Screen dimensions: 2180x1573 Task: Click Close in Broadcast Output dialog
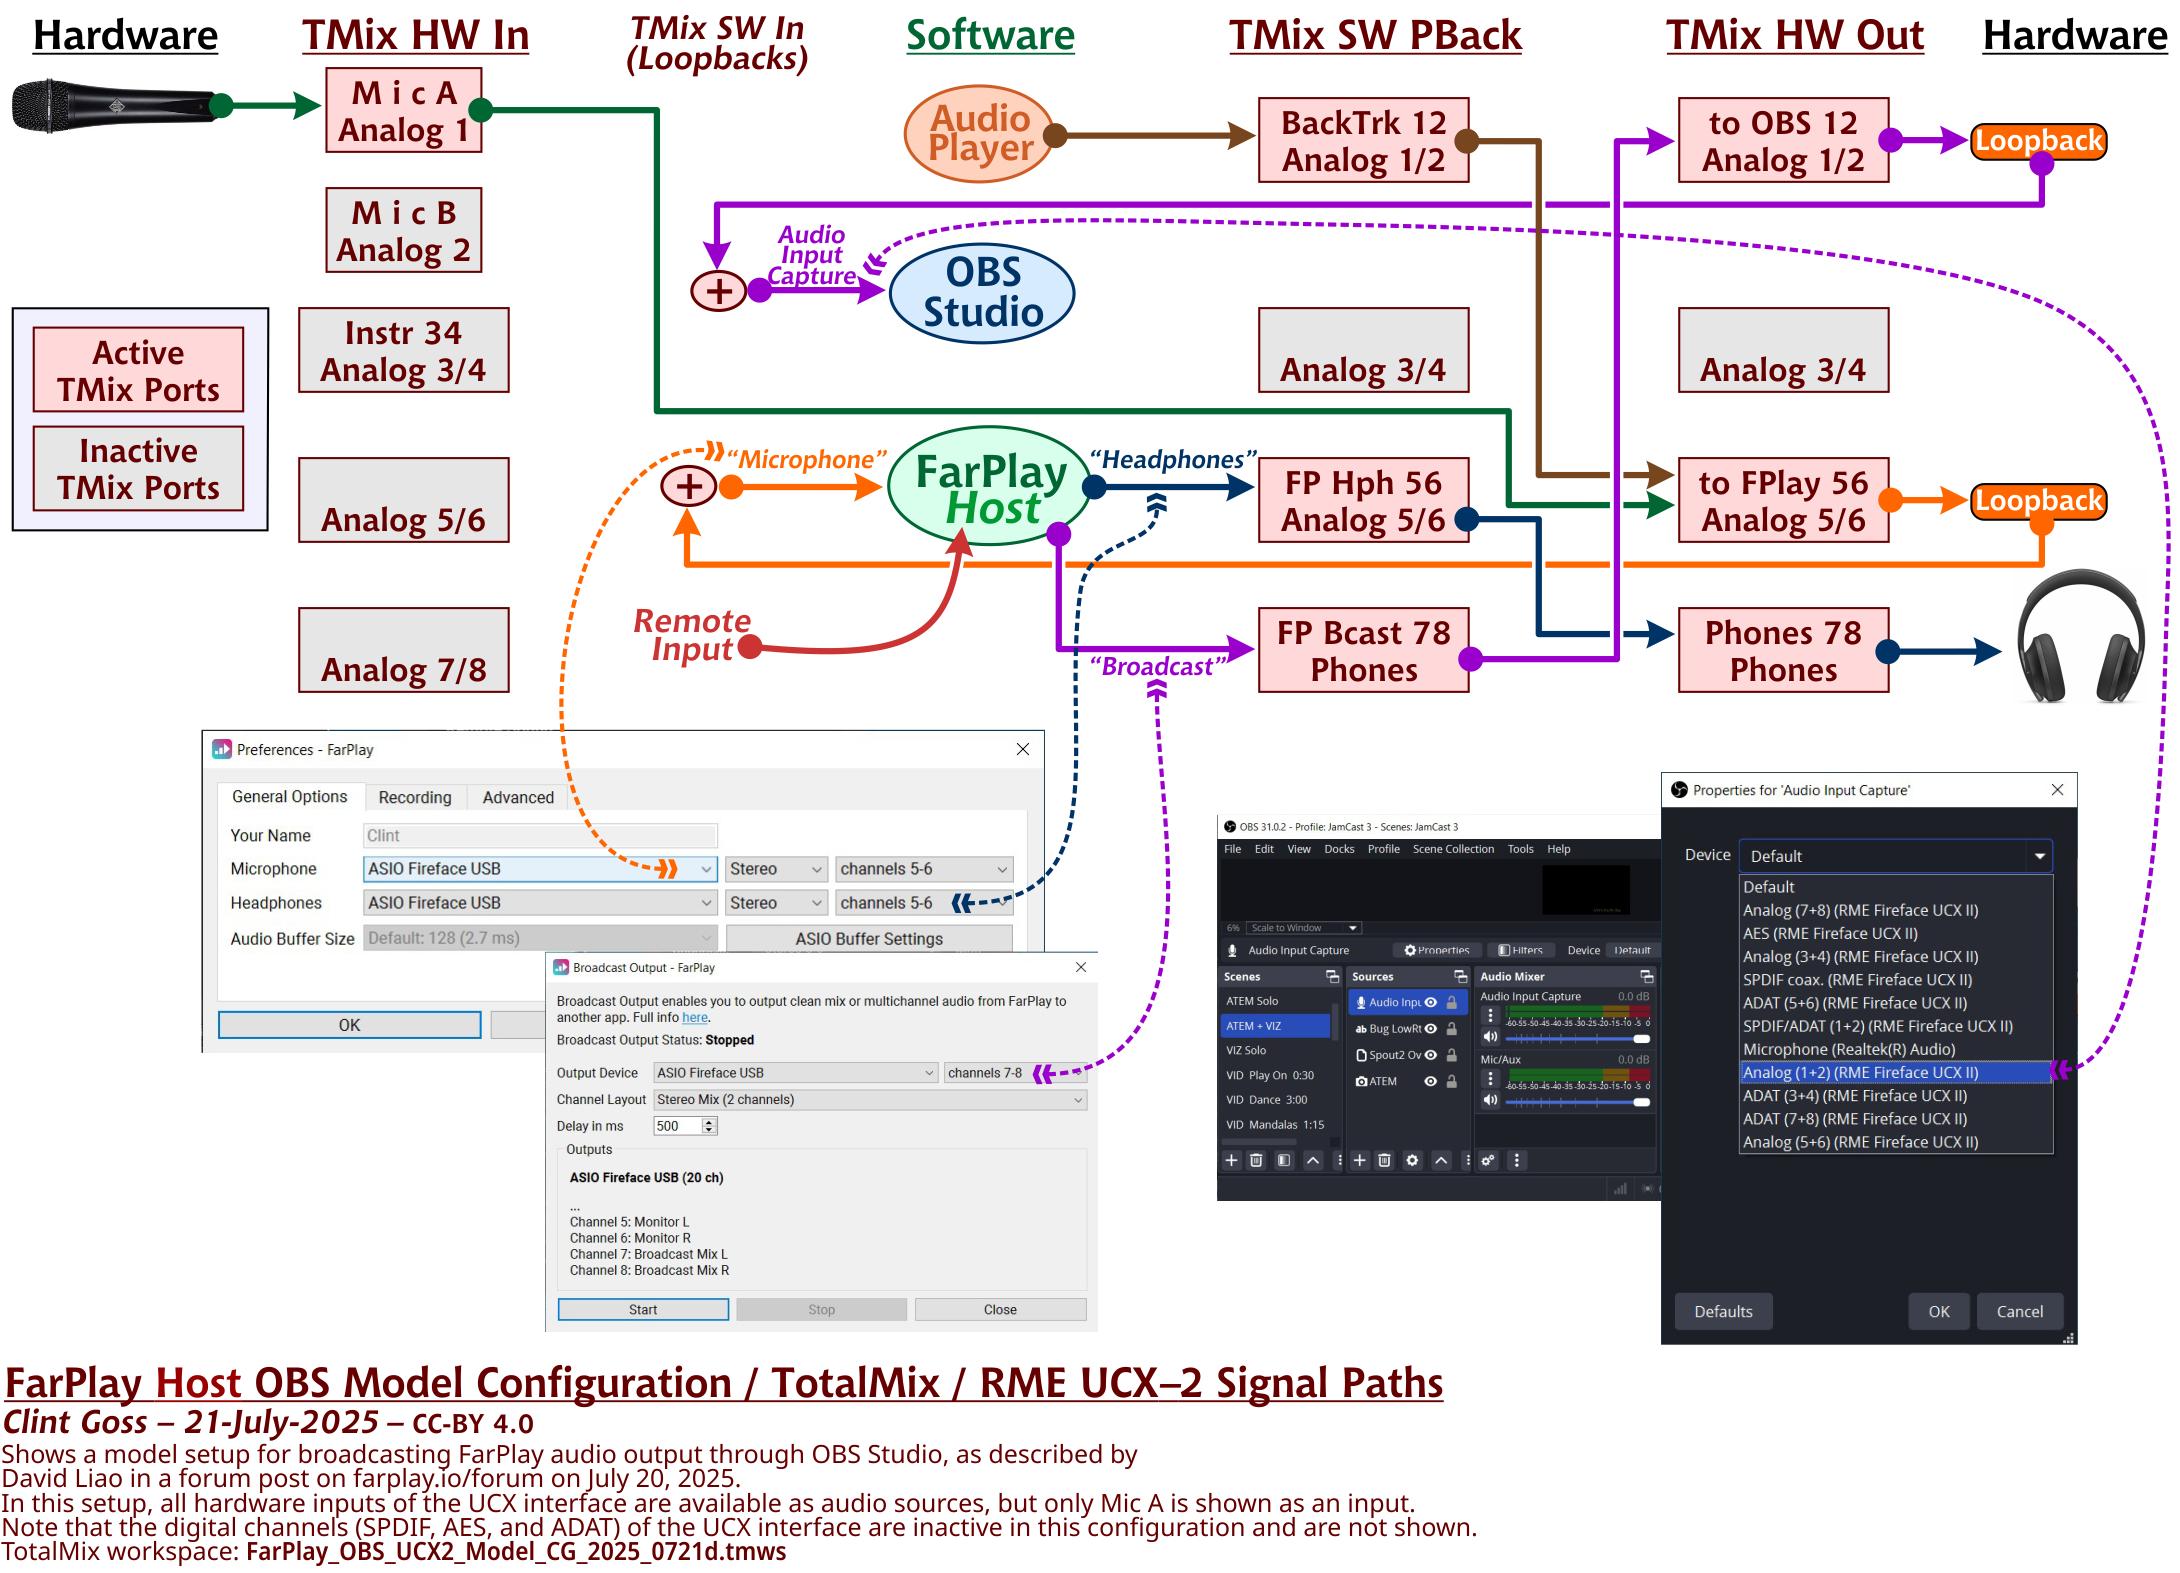pyautogui.click(x=1000, y=1311)
